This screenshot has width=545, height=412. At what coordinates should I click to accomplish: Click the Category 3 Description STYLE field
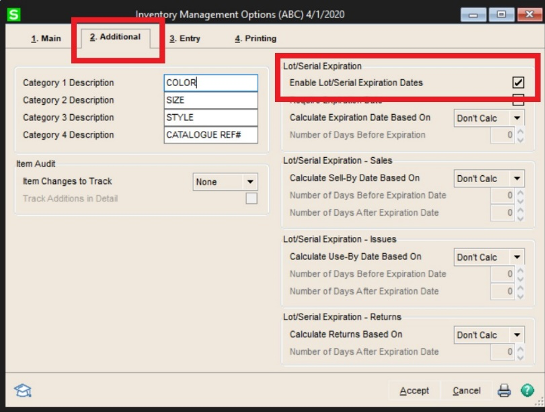211,118
